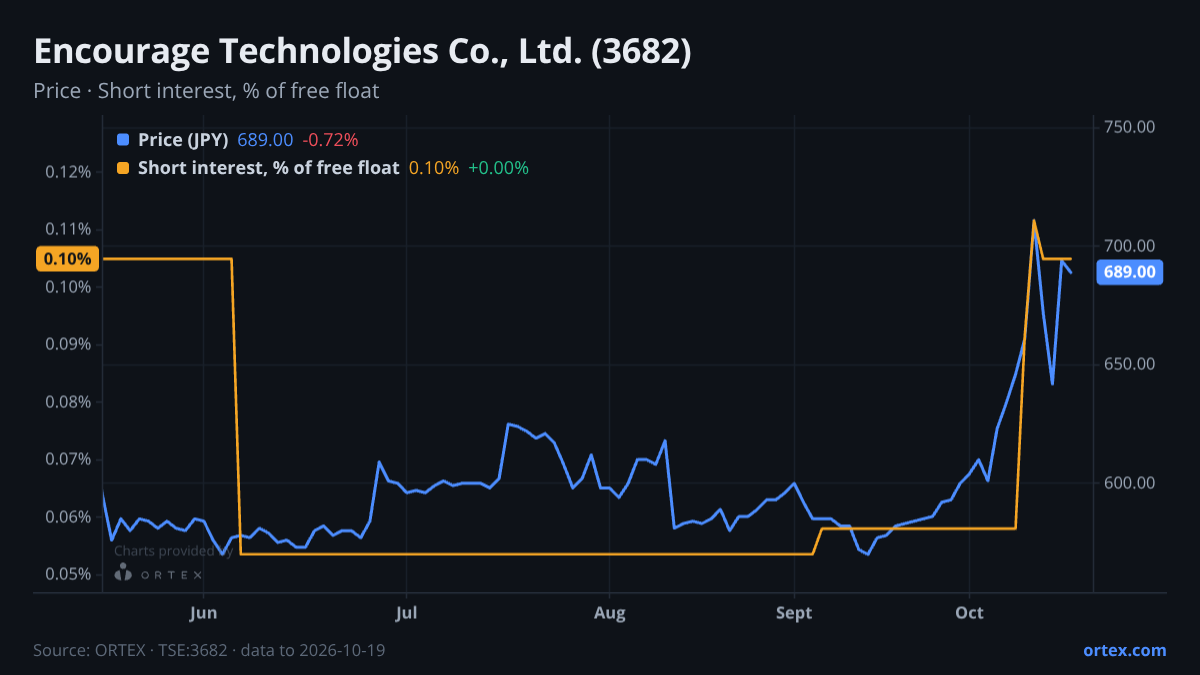Click the Aug label on the x-axis
The width and height of the screenshot is (1200, 675).
click(609, 613)
